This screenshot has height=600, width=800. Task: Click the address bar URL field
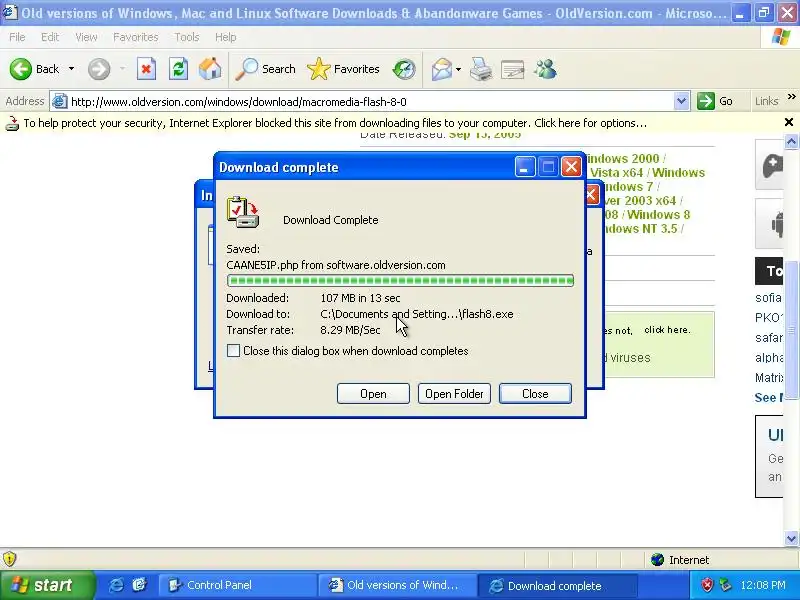point(370,102)
